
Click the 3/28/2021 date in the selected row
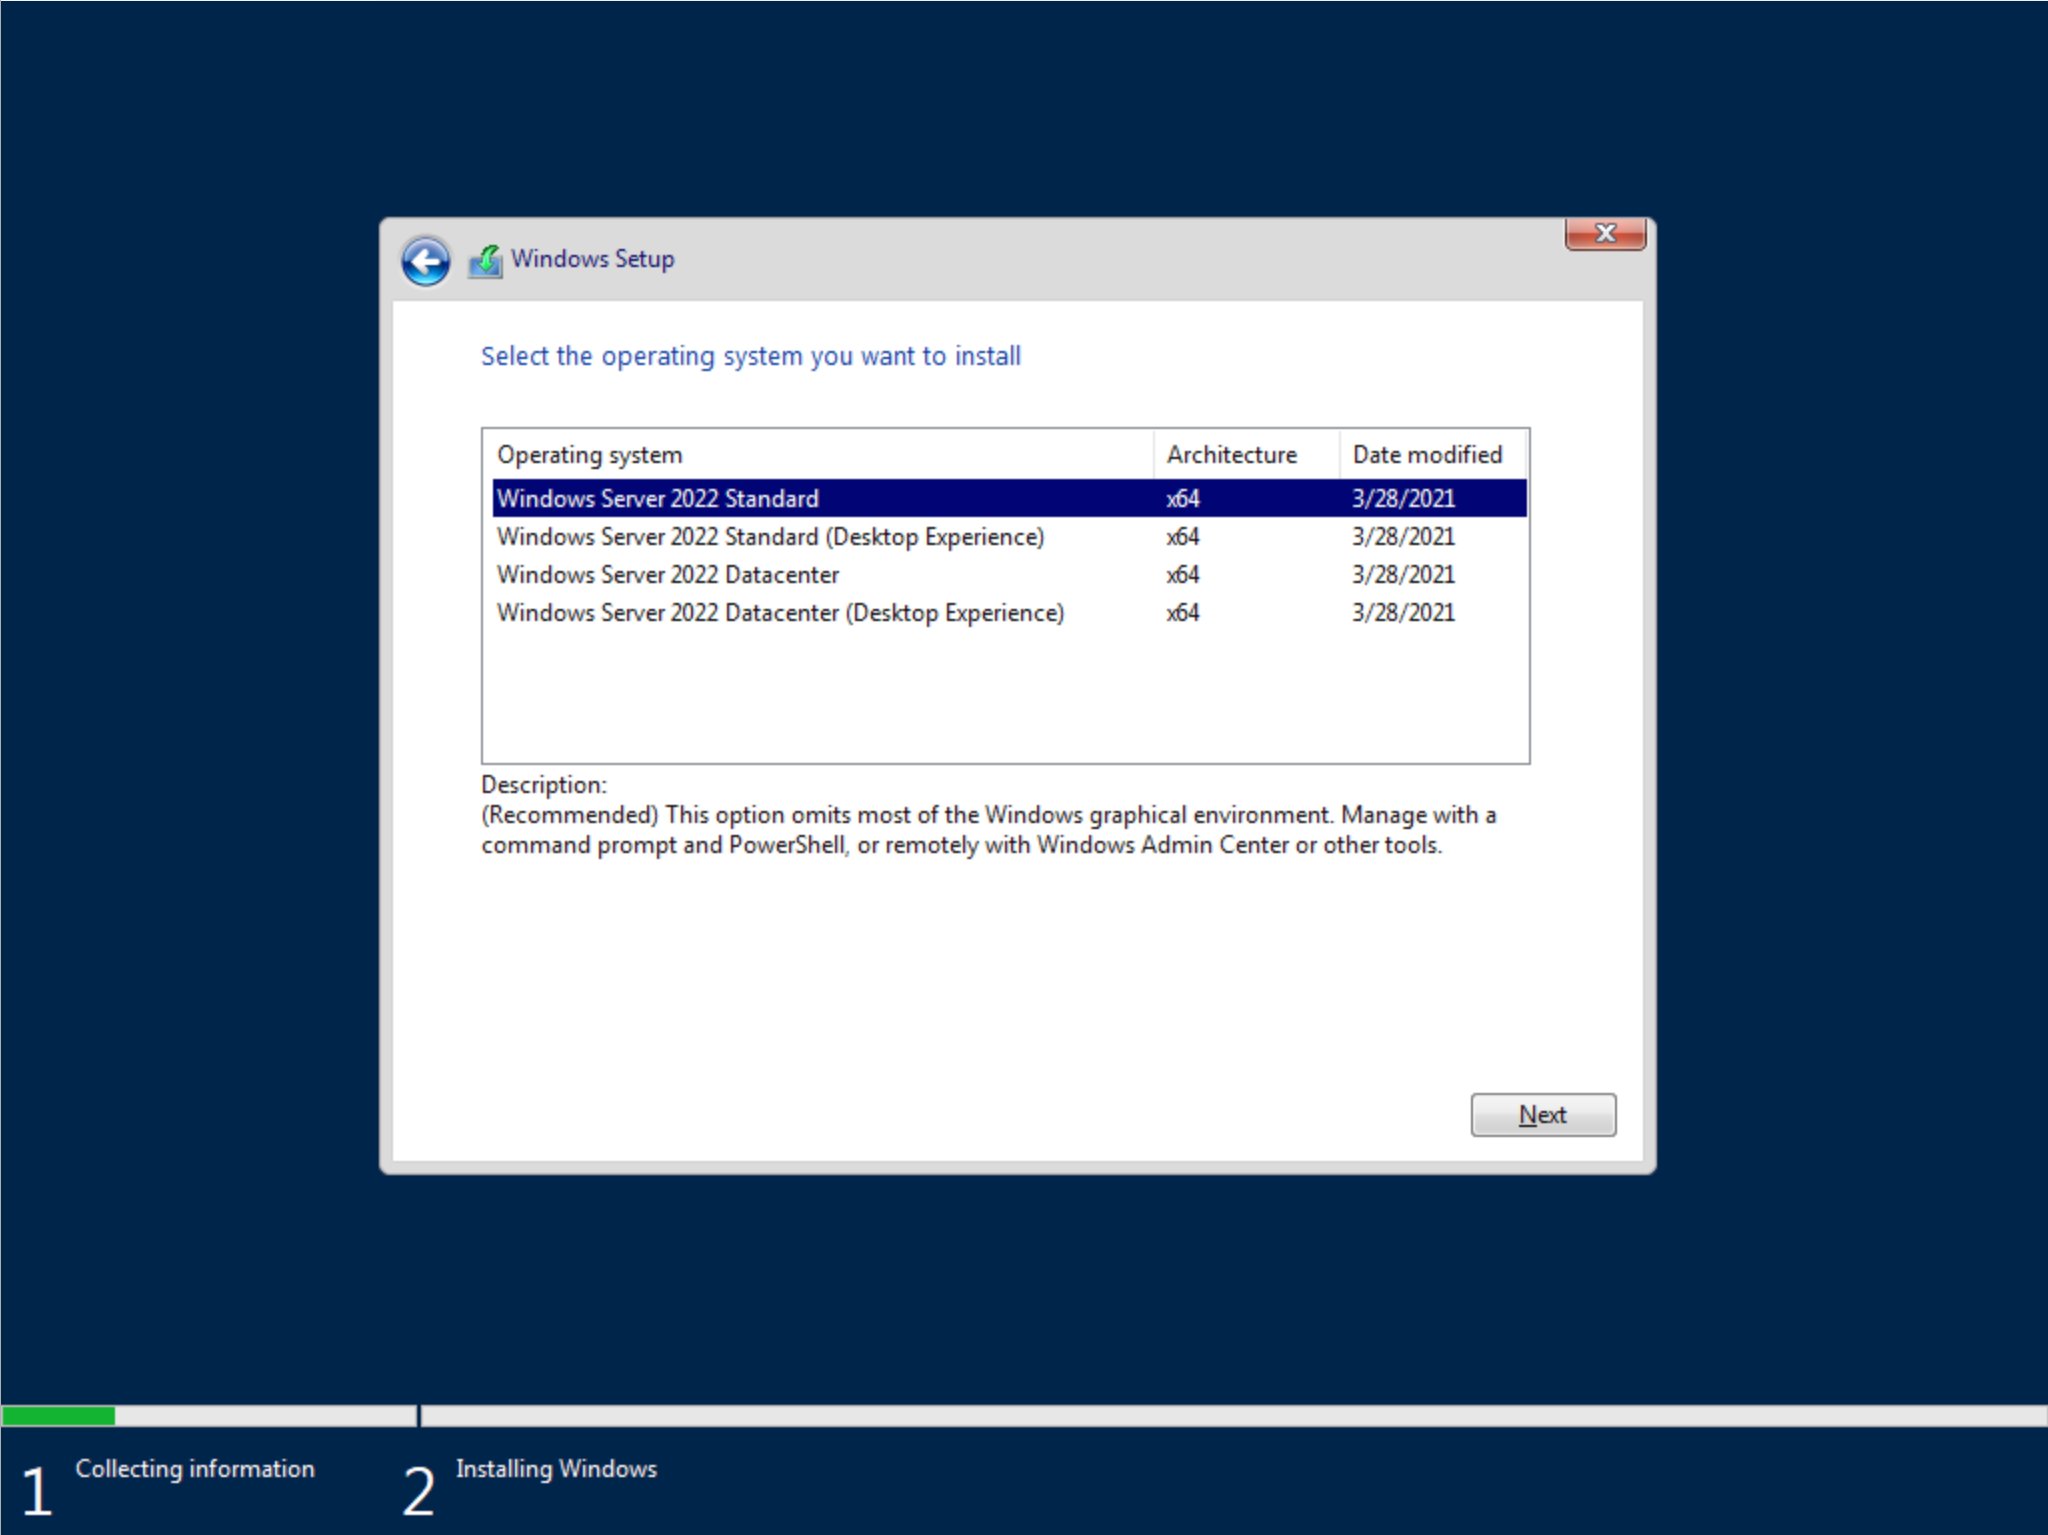1403,498
